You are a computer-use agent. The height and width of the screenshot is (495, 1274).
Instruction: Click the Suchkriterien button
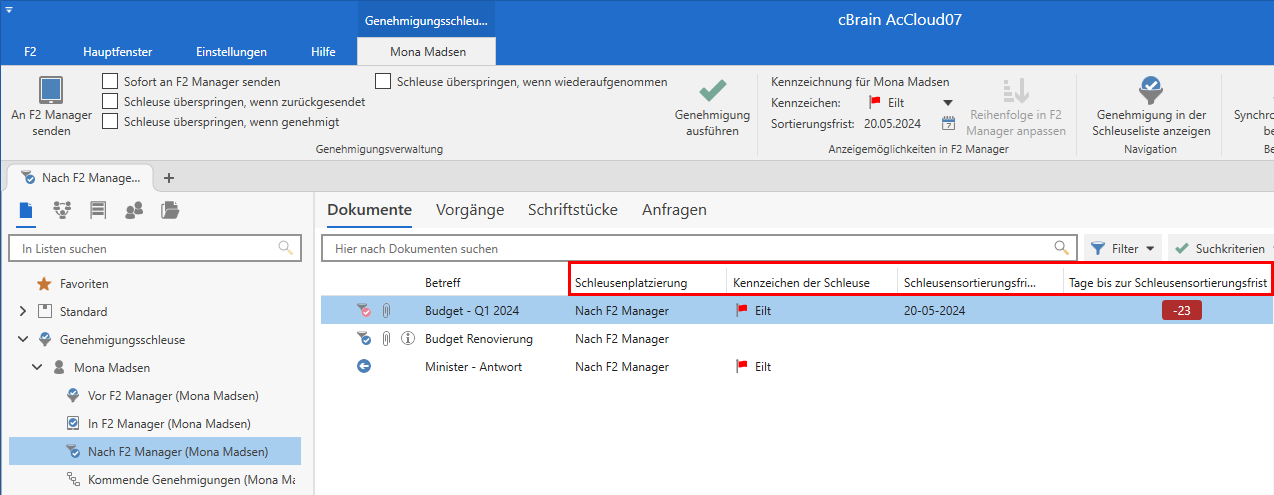coord(1219,248)
